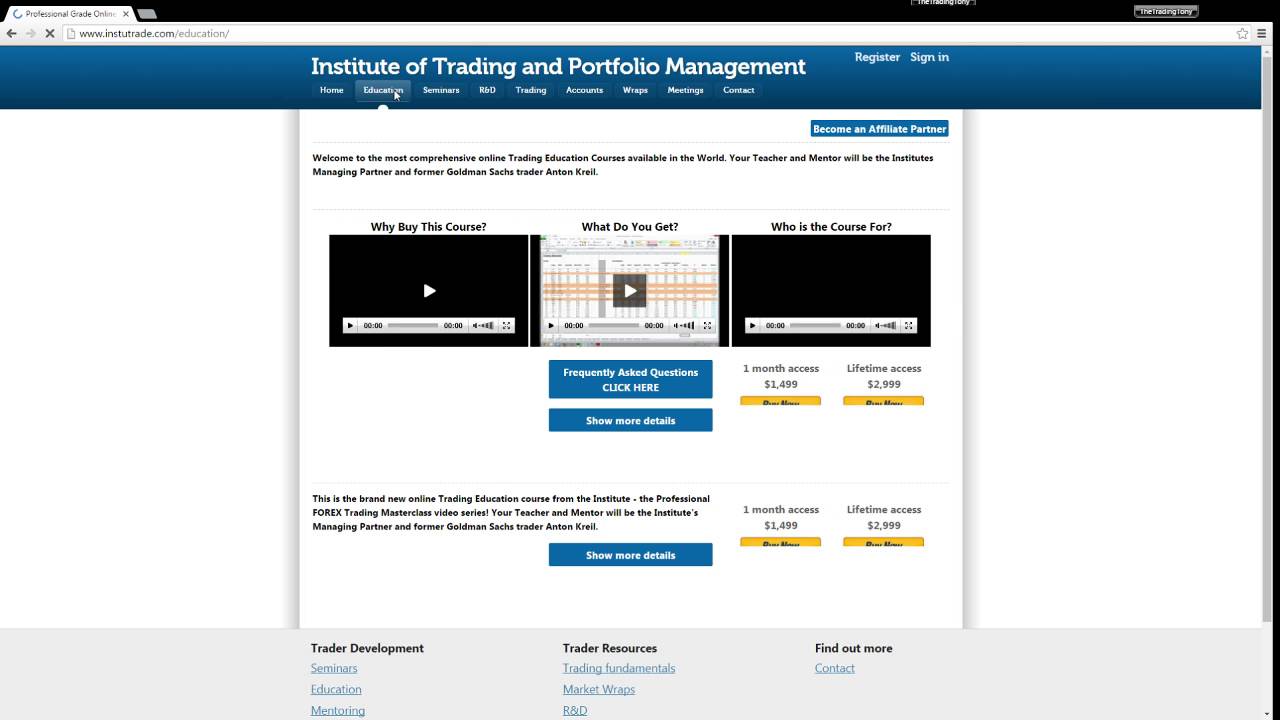Open the Meetings navigation item
The height and width of the screenshot is (720, 1280).
[686, 90]
